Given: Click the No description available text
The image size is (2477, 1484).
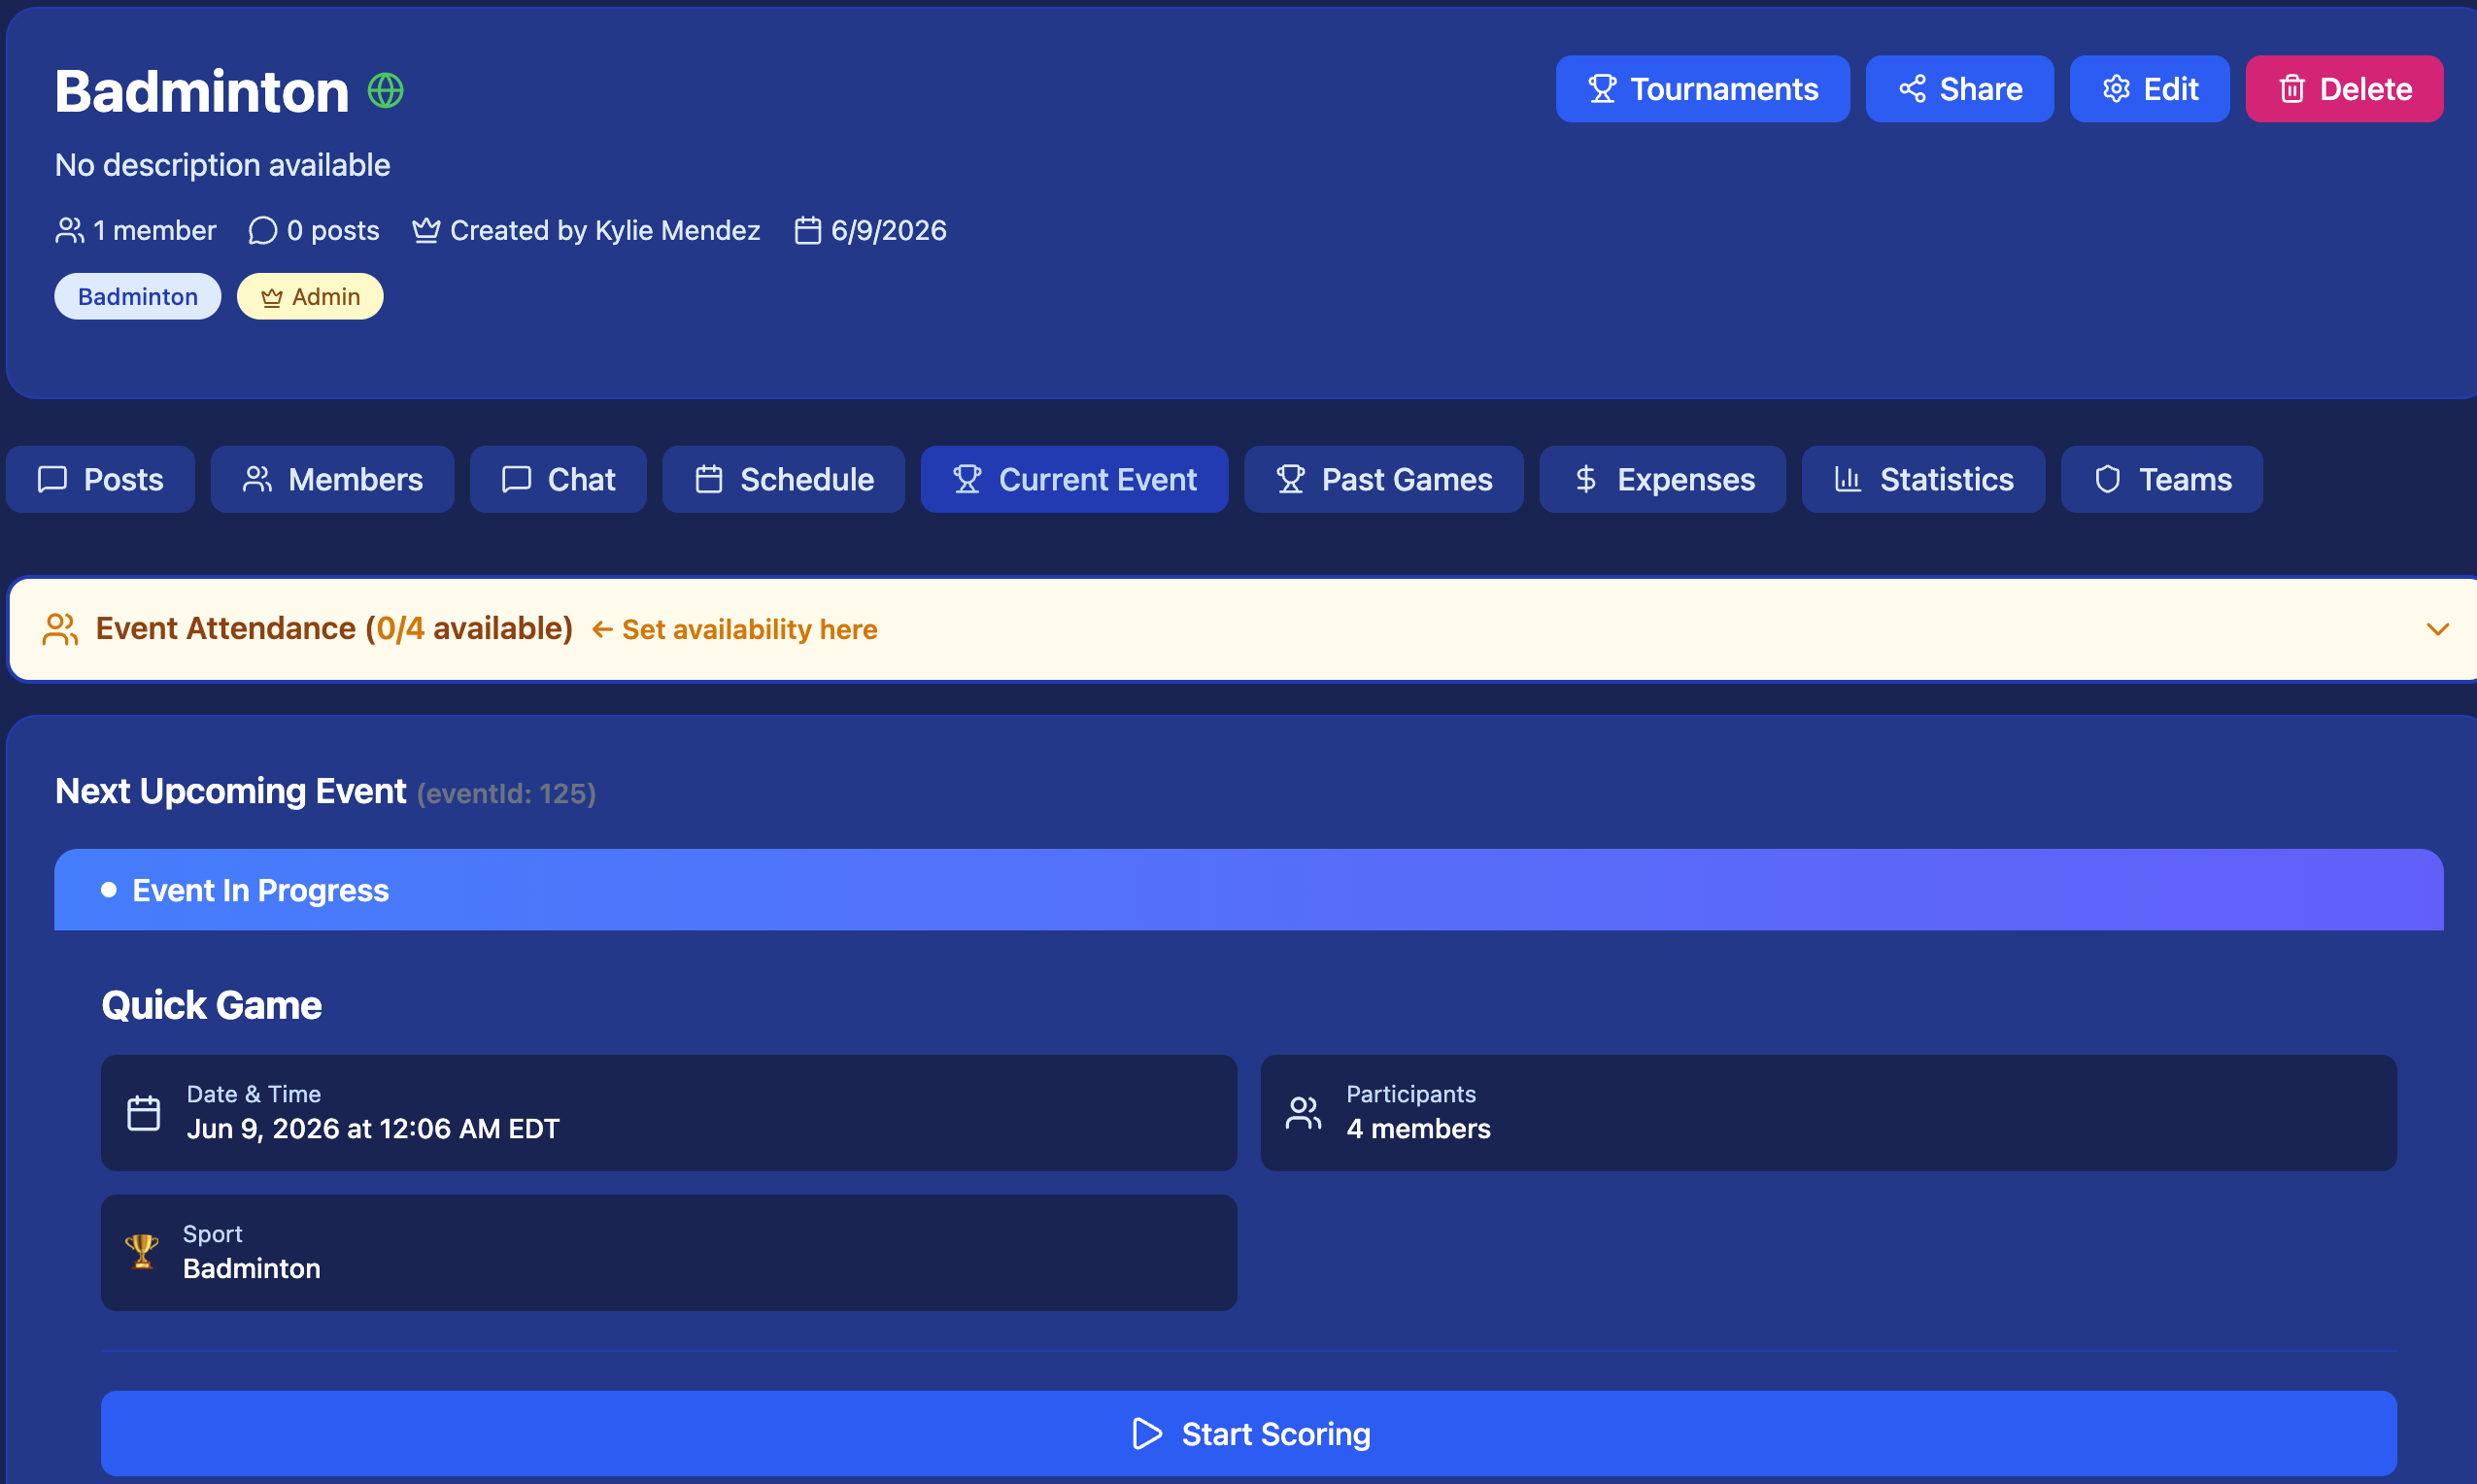Looking at the screenshot, I should [222, 165].
